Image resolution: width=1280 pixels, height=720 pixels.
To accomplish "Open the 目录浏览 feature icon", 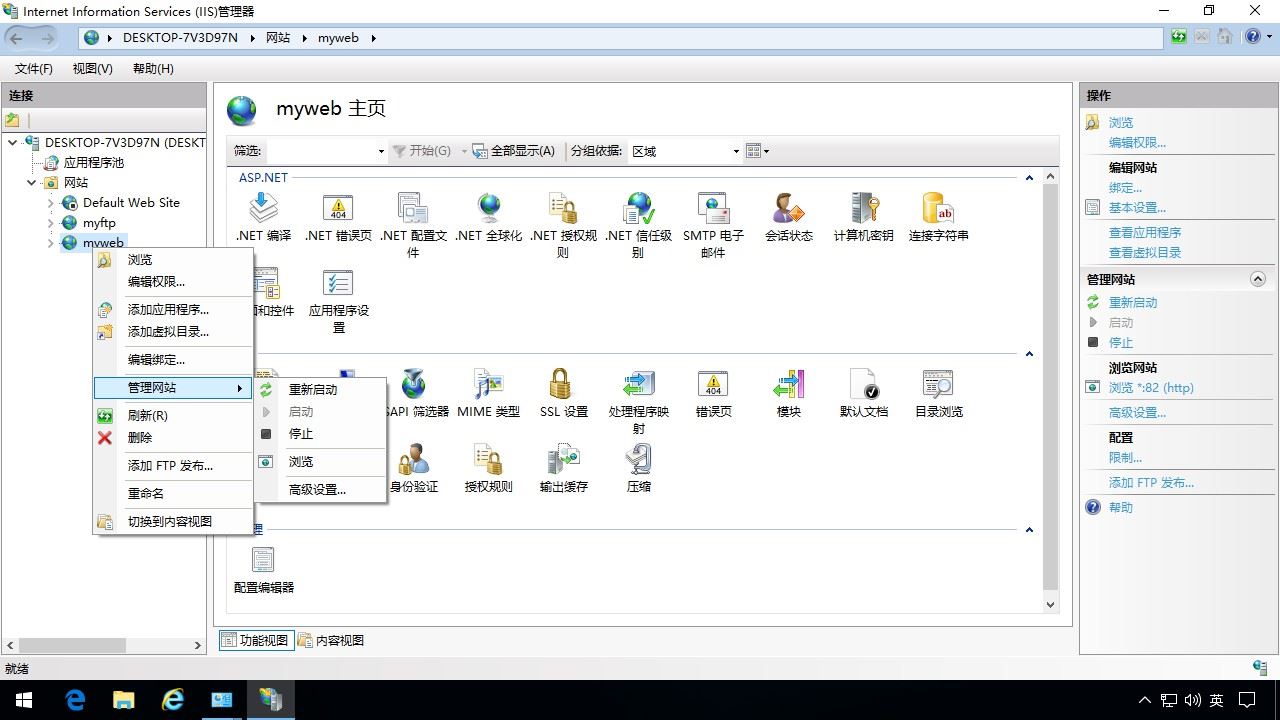I will pos(938,393).
